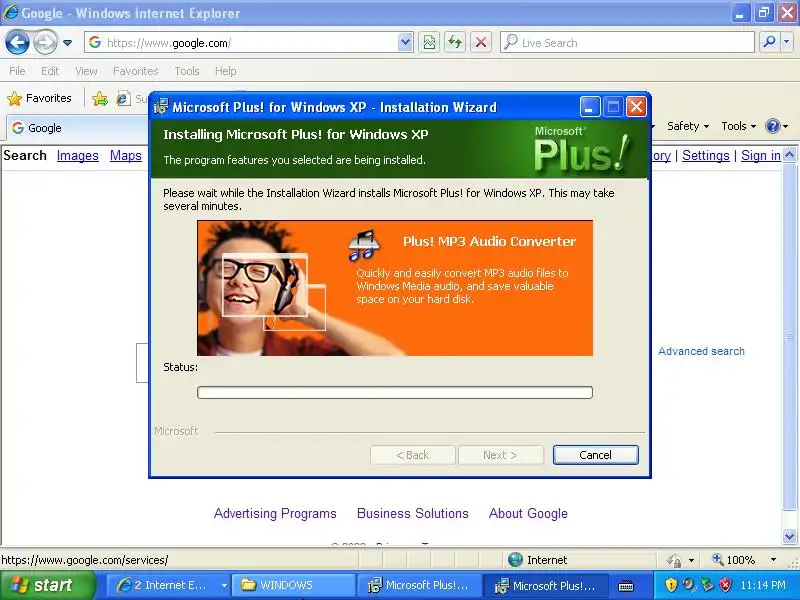Click the 100% zoom level button
Image resolution: width=800 pixels, height=600 pixels.
point(734,560)
